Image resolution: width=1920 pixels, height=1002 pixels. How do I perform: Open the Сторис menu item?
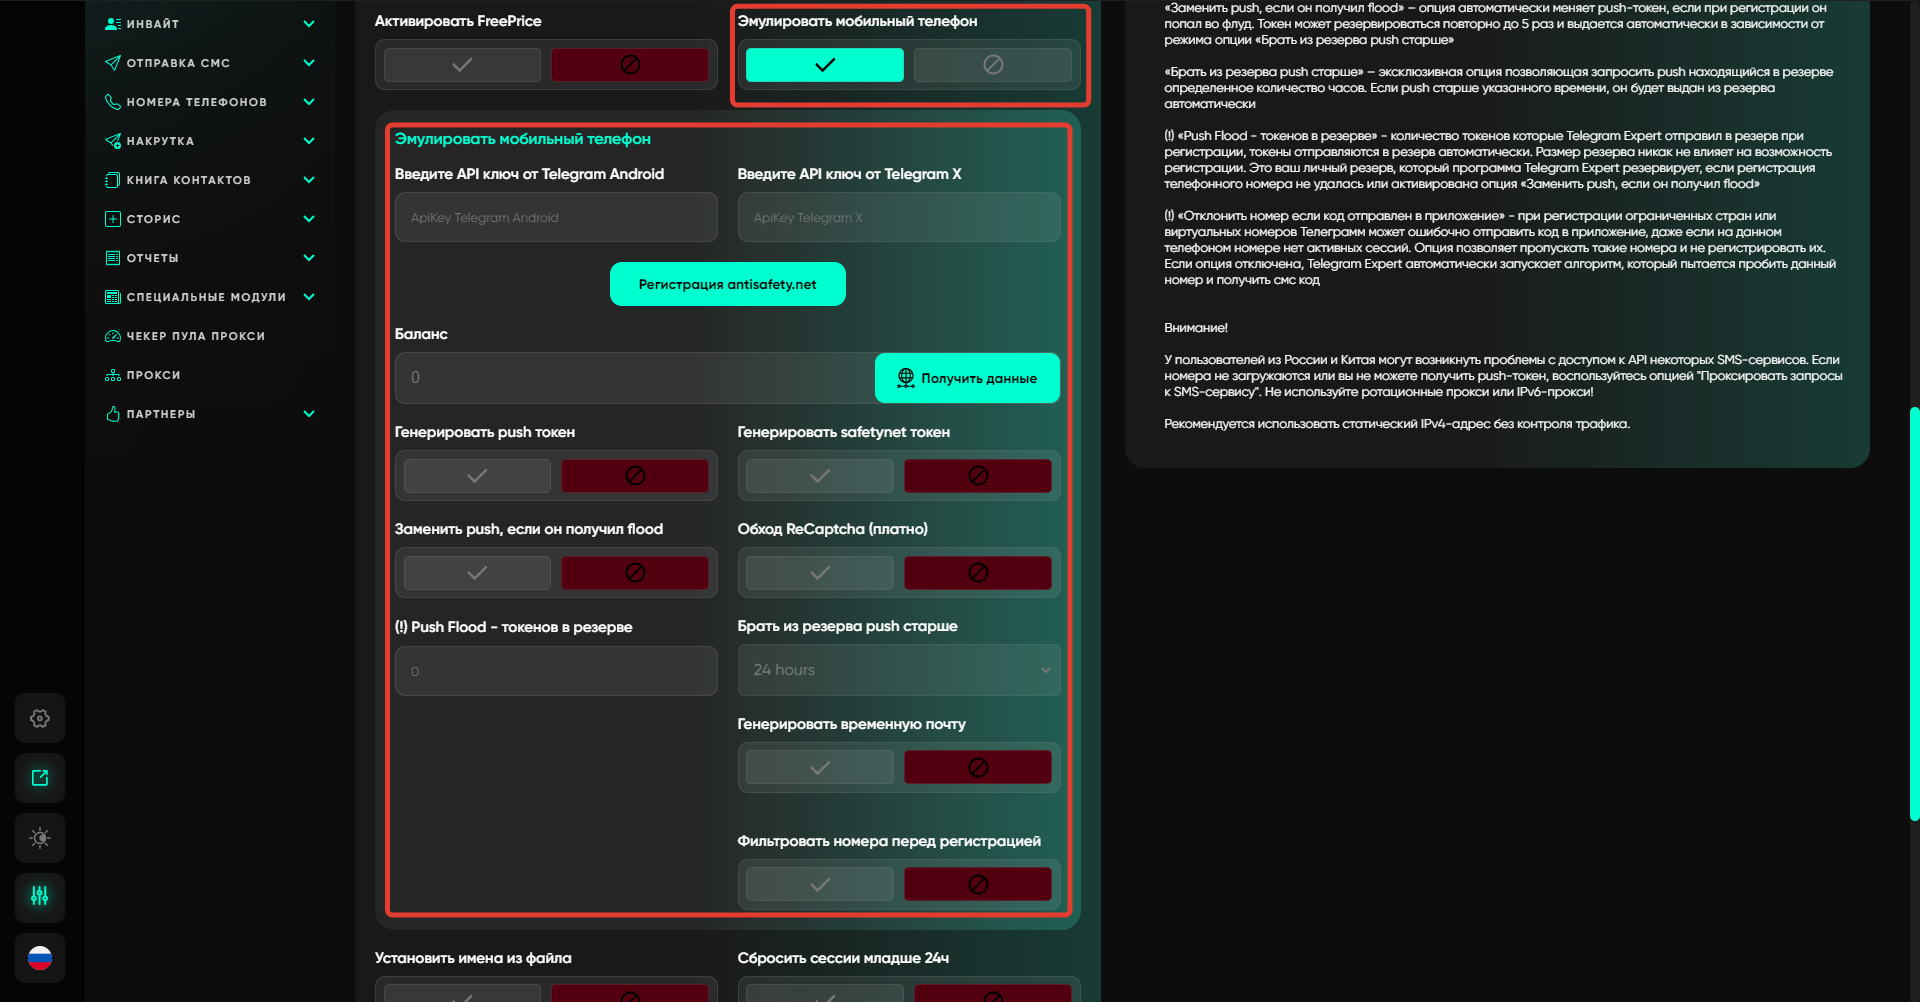154,219
